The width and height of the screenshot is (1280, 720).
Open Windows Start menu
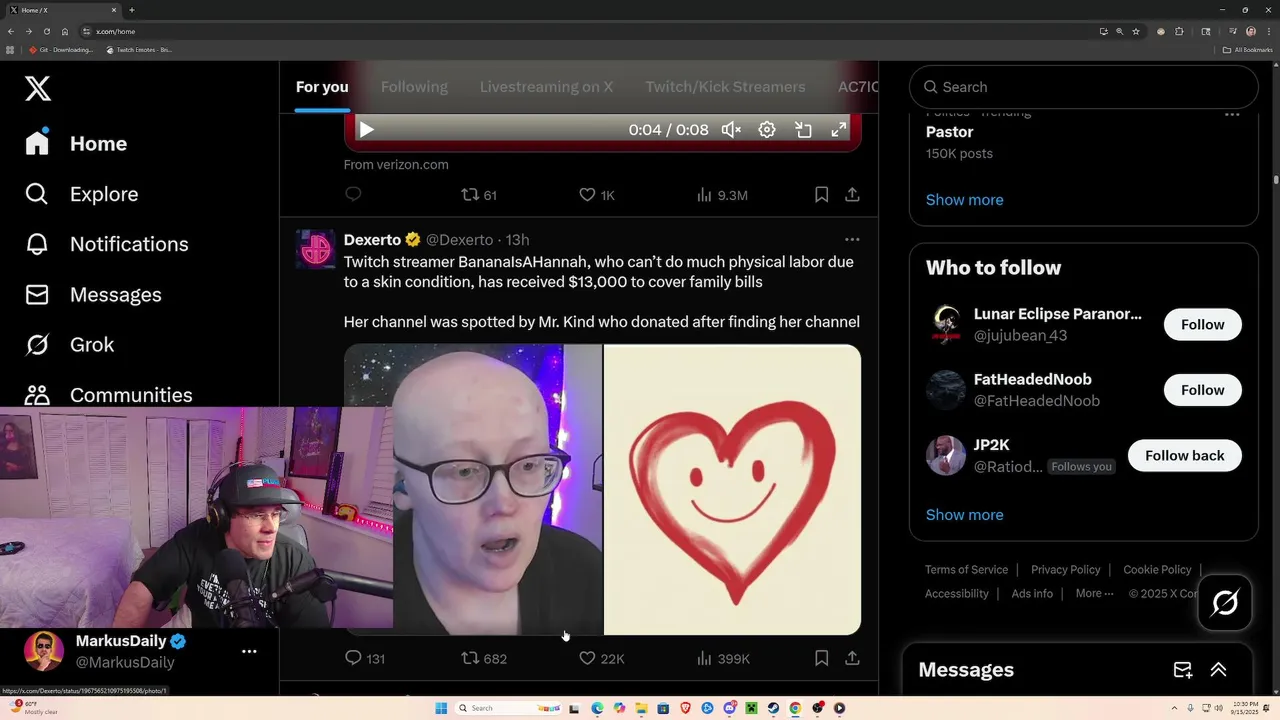tap(441, 708)
